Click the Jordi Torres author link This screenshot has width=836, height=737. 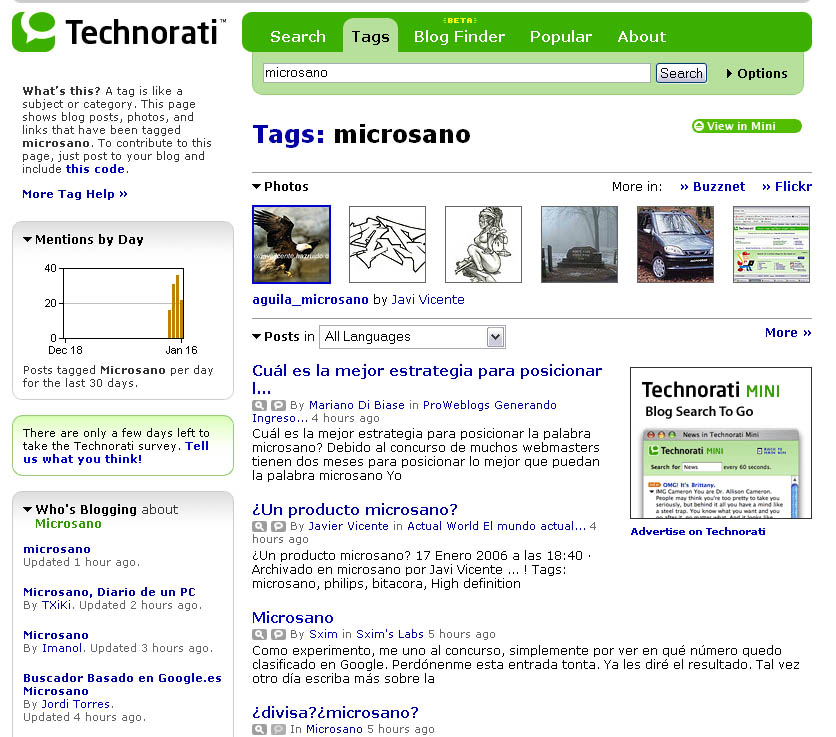tap(76, 704)
